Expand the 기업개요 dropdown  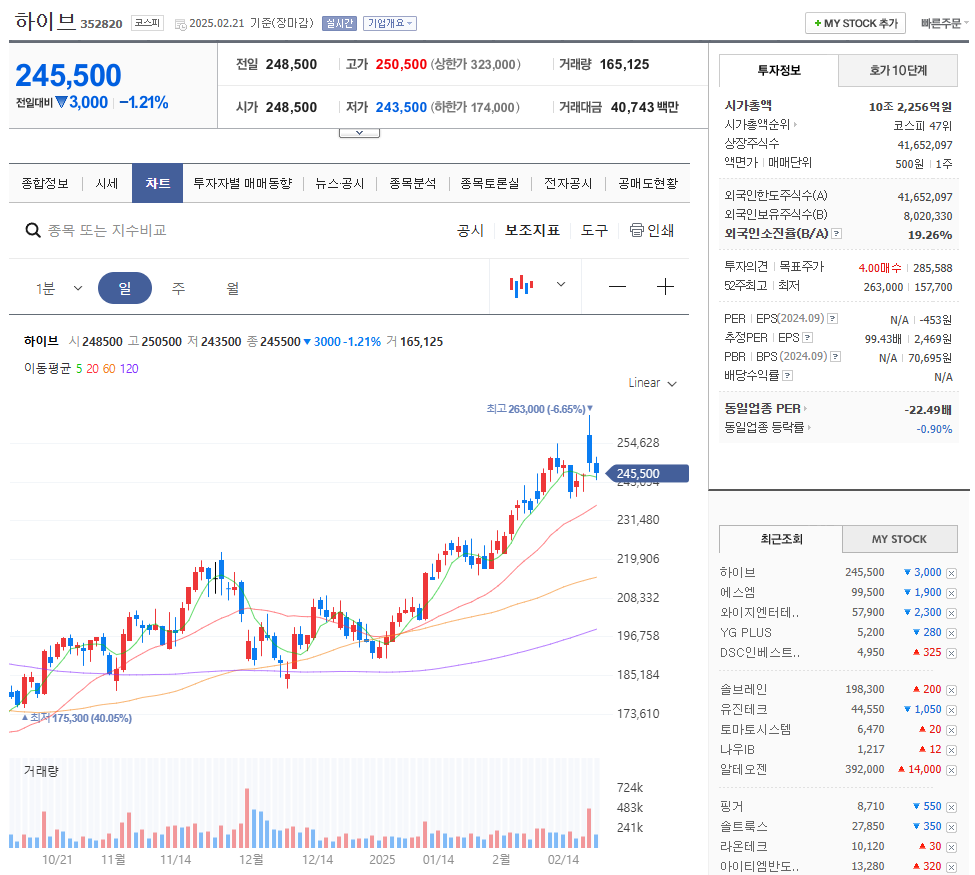tap(389, 22)
